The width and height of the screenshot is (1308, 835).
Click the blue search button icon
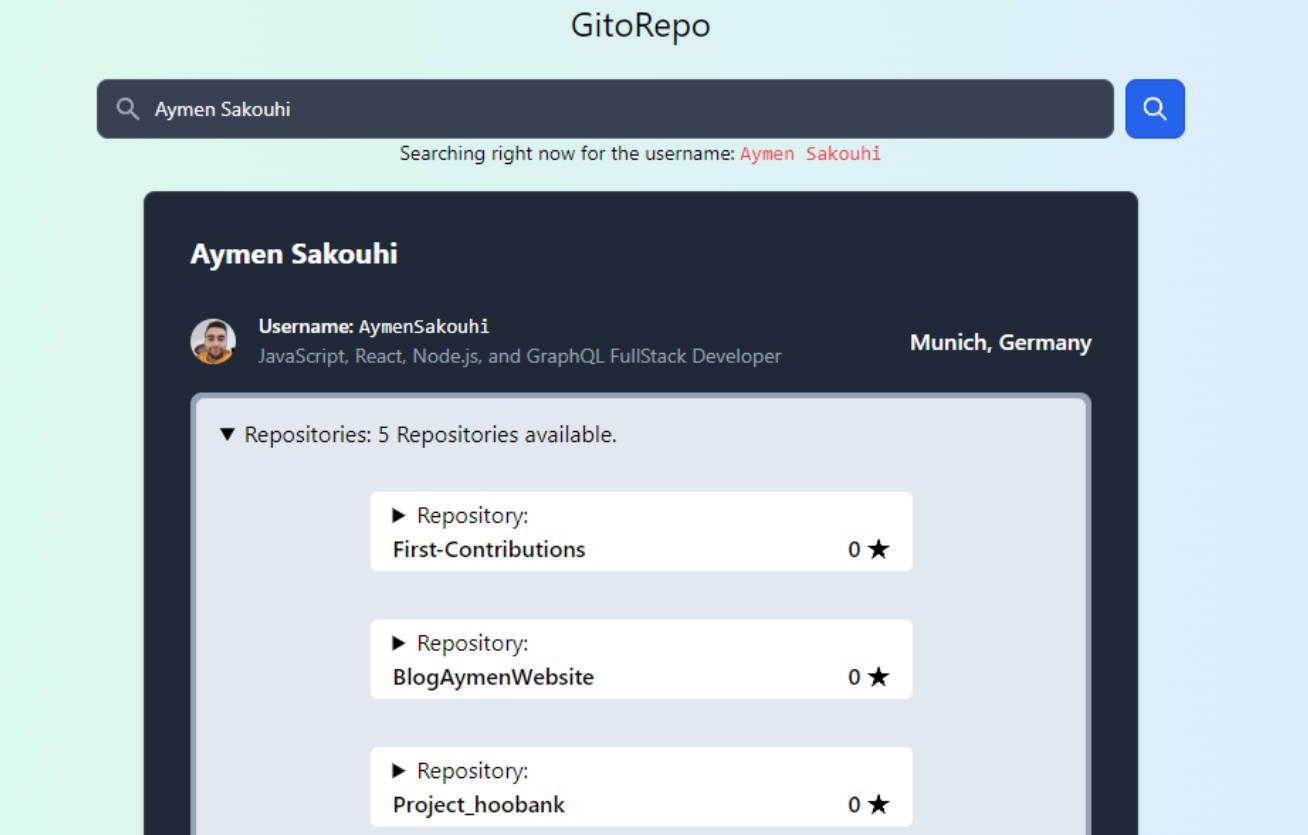(1154, 108)
